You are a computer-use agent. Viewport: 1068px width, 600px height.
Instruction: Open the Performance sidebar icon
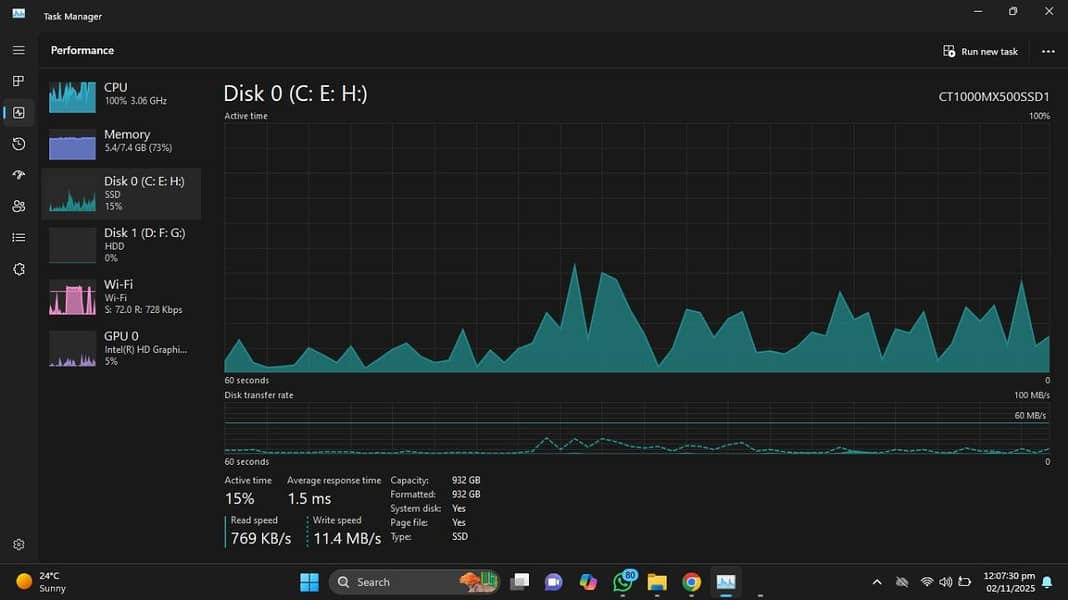pos(18,112)
